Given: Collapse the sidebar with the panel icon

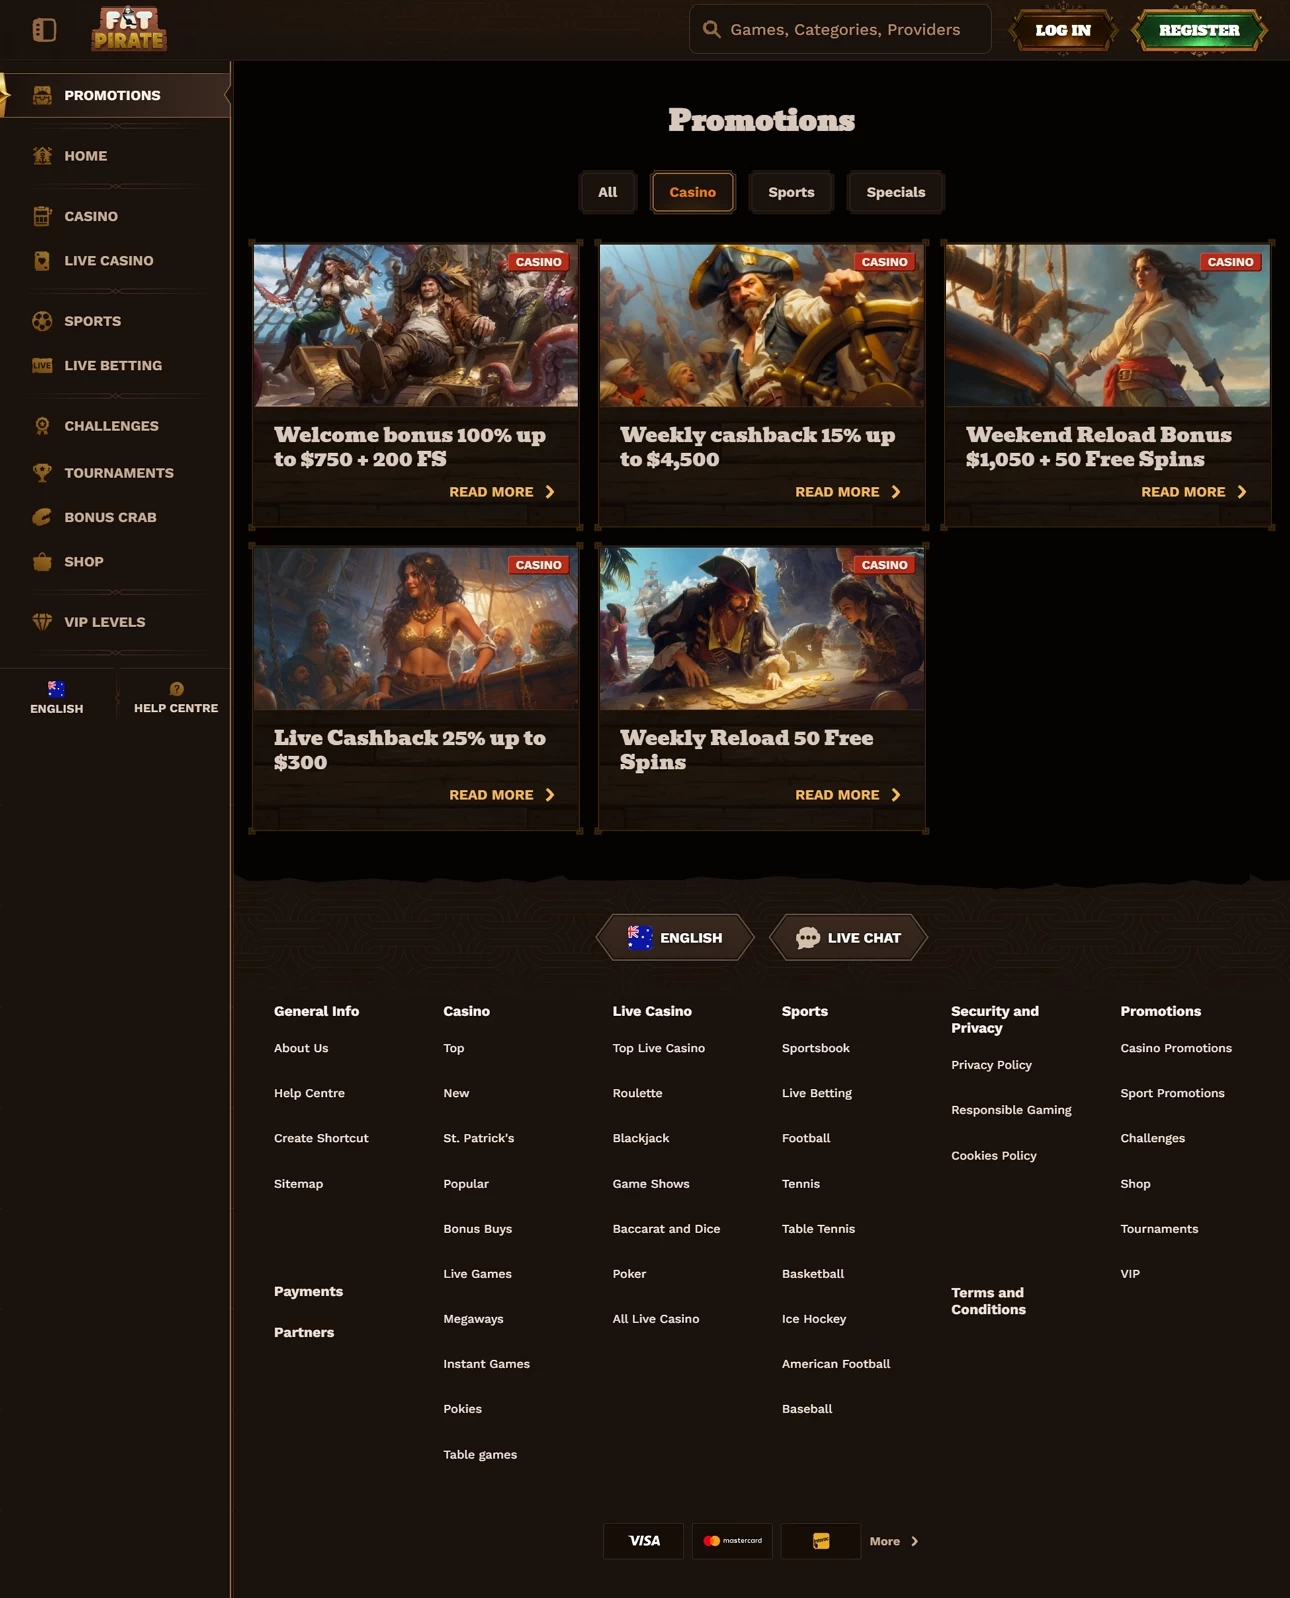Looking at the screenshot, I should point(44,30).
